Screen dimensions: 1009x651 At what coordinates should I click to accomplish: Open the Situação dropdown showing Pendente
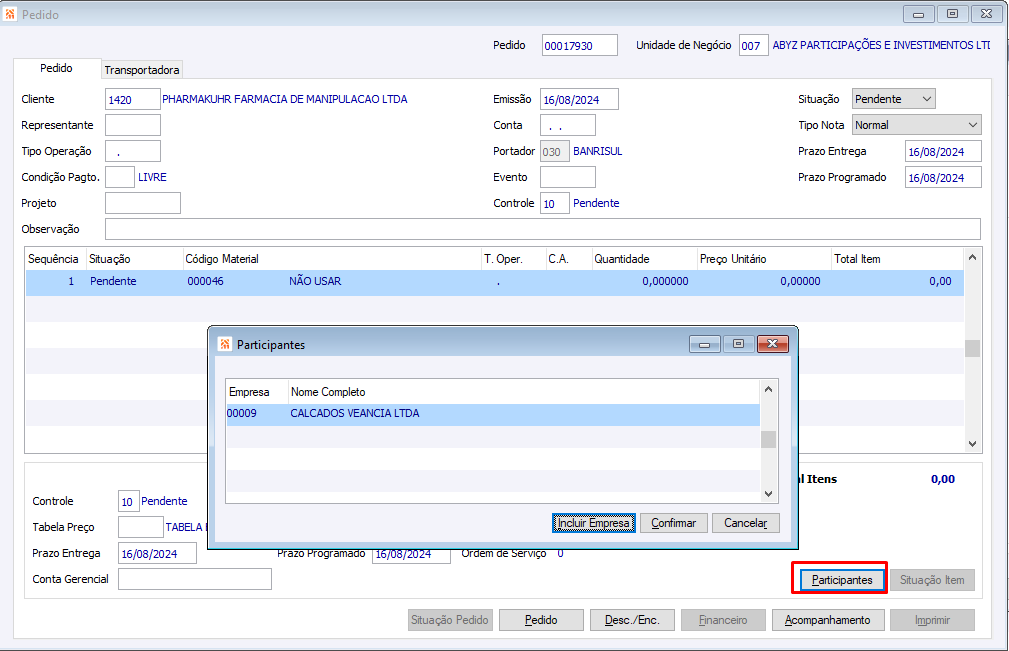pyautogui.click(x=893, y=99)
